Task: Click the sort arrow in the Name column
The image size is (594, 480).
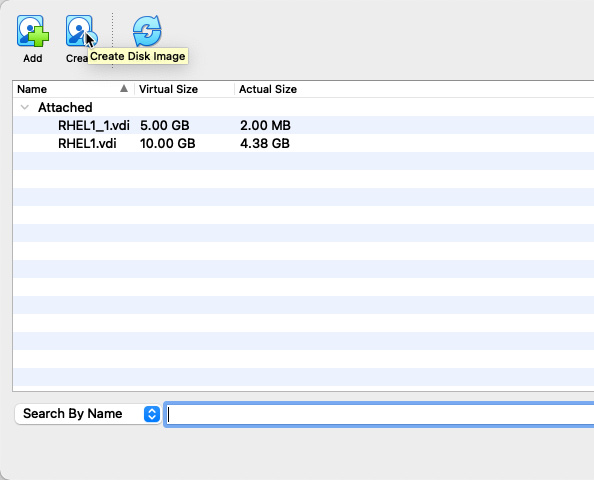Action: coord(124,89)
